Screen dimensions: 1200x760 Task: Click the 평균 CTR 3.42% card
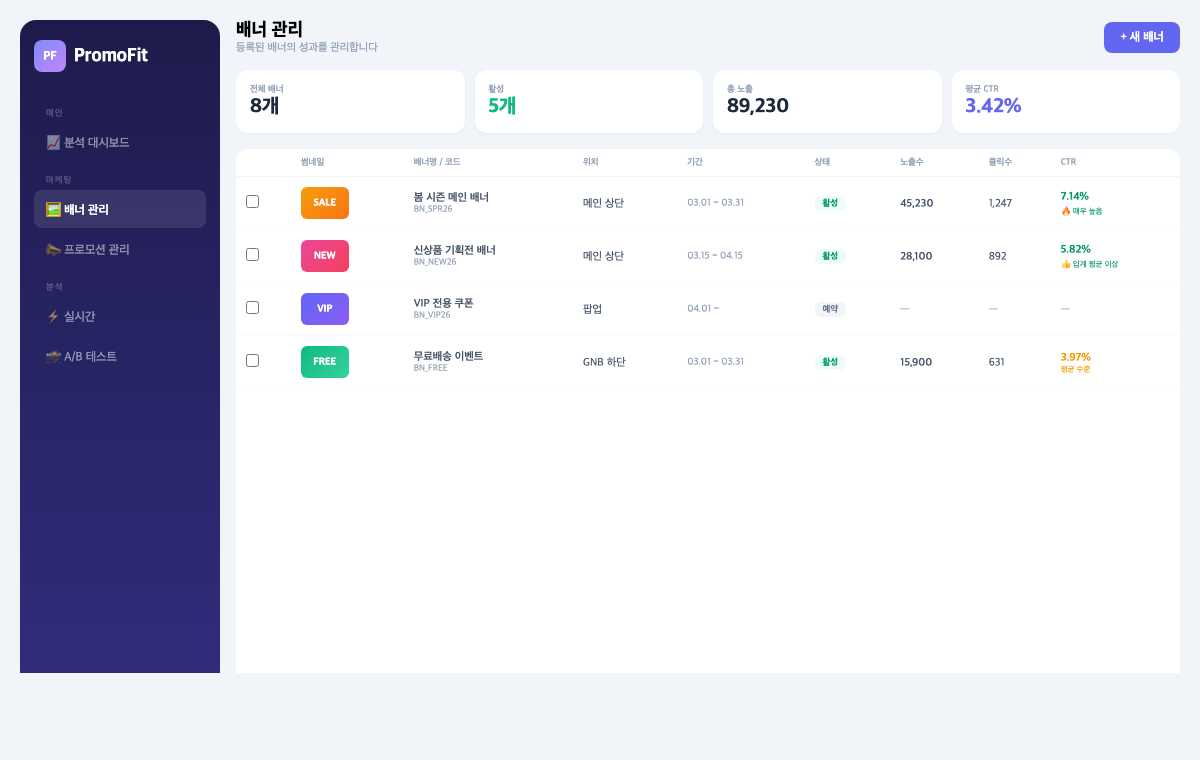point(1066,101)
